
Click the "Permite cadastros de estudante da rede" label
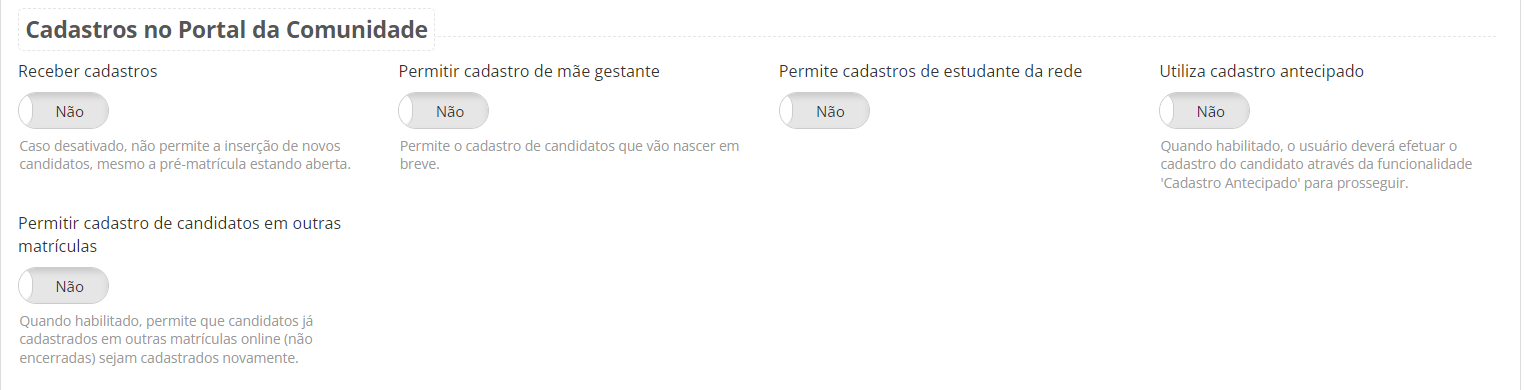click(x=931, y=71)
